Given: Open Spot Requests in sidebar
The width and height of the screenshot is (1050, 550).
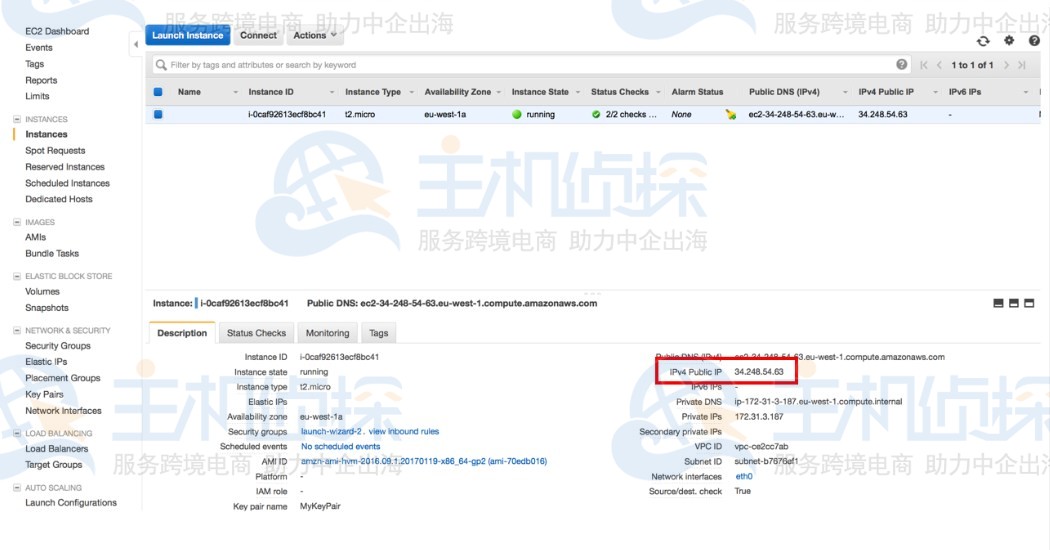Looking at the screenshot, I should 55,151.
